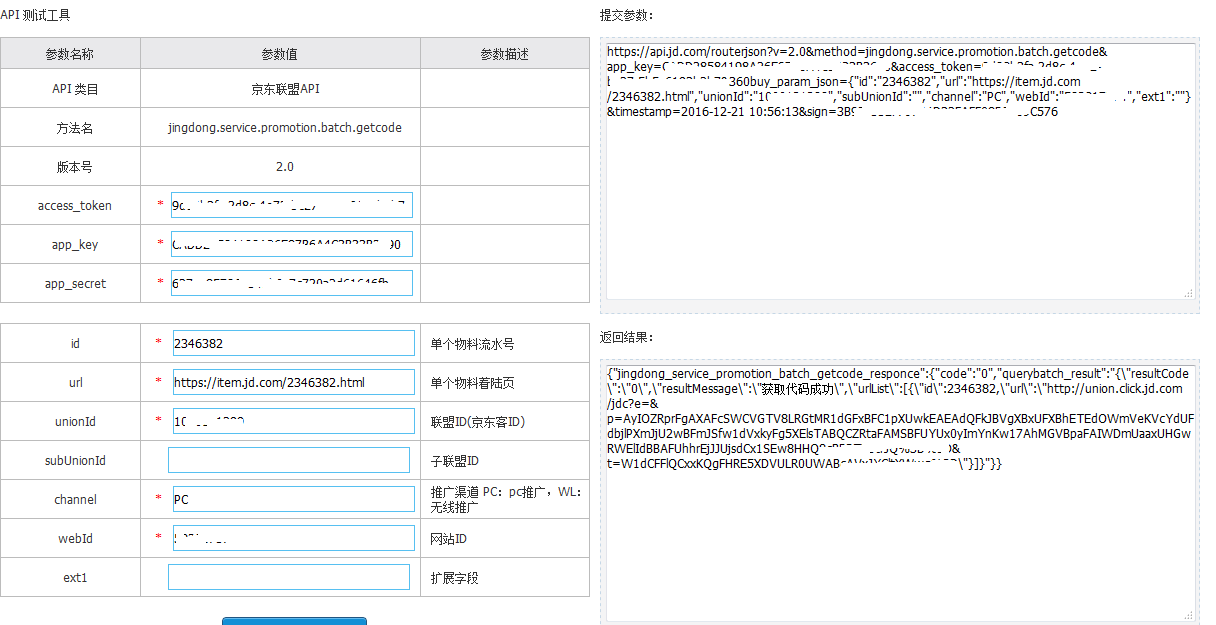Click the method name jingdong.service.promotion.batch.getcode

coord(285,128)
